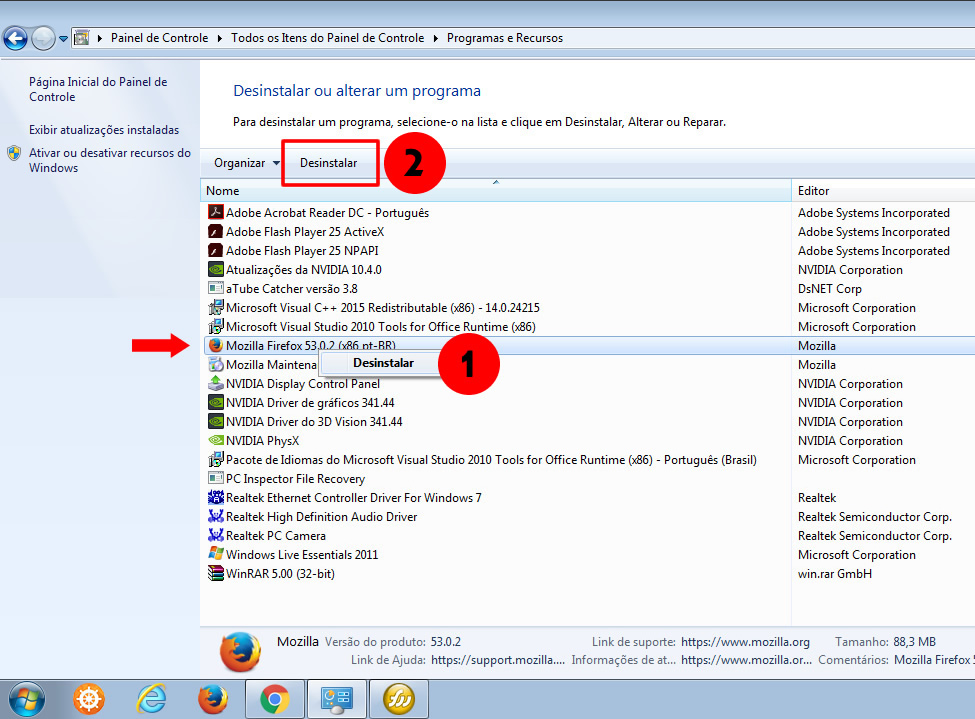The width and height of the screenshot is (975, 719).
Task: Click the Visual C++ 2015 Redistributable icon
Action: pyautogui.click(x=215, y=307)
